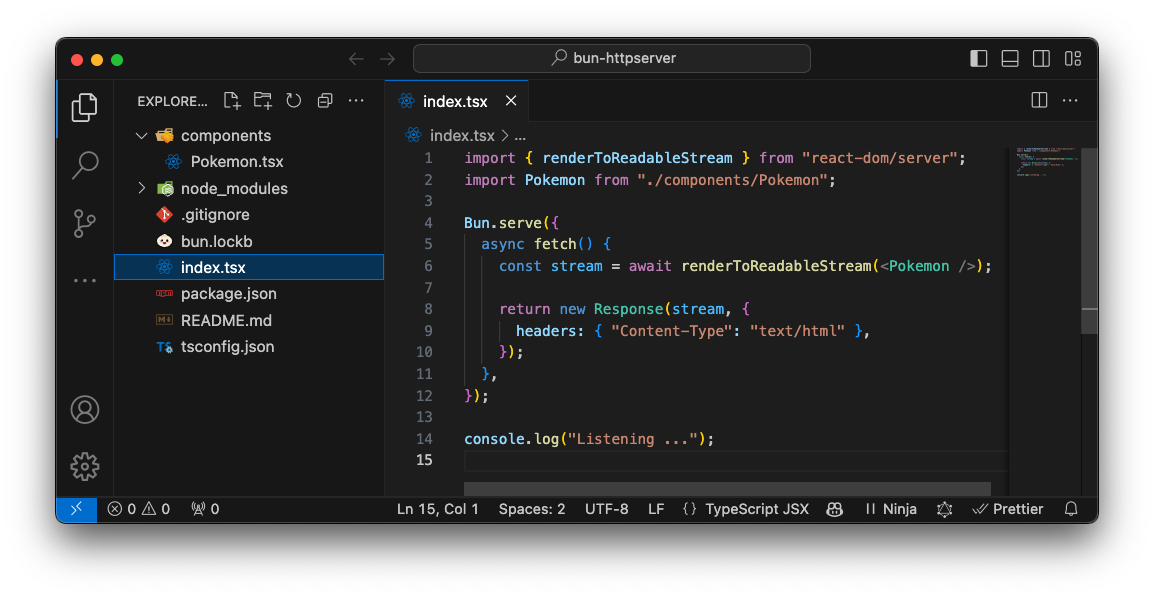
Task: Click the Prettier status bar item
Action: tap(1008, 509)
